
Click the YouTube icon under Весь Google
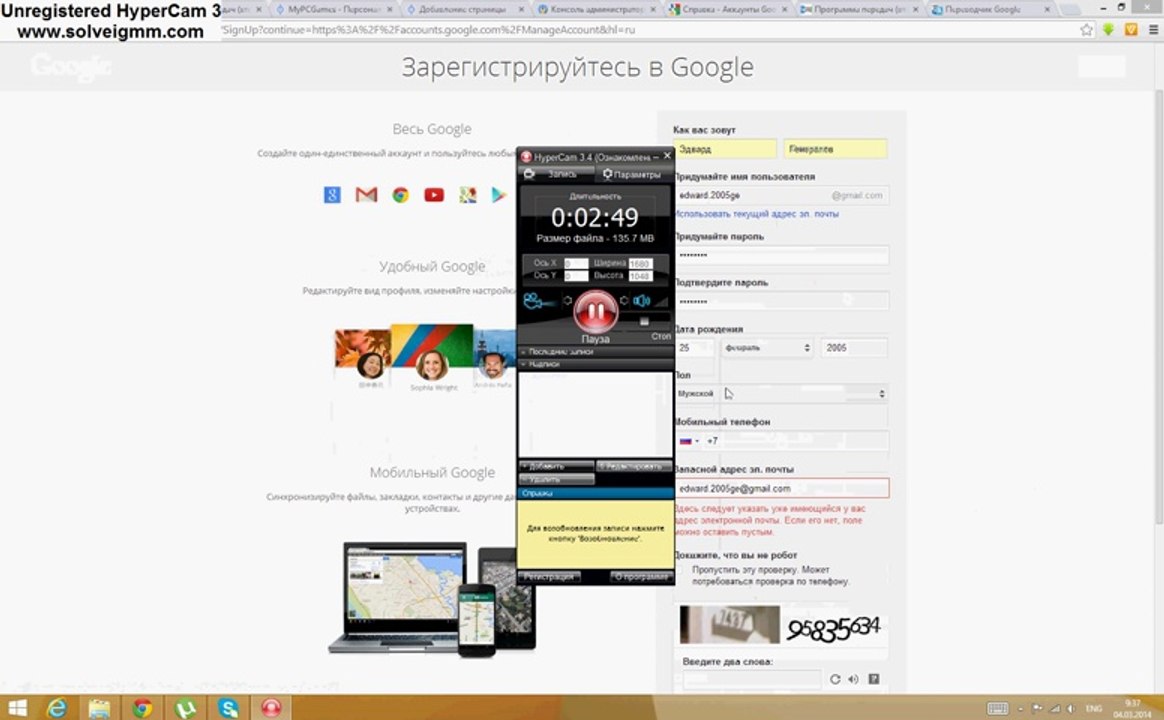434,195
